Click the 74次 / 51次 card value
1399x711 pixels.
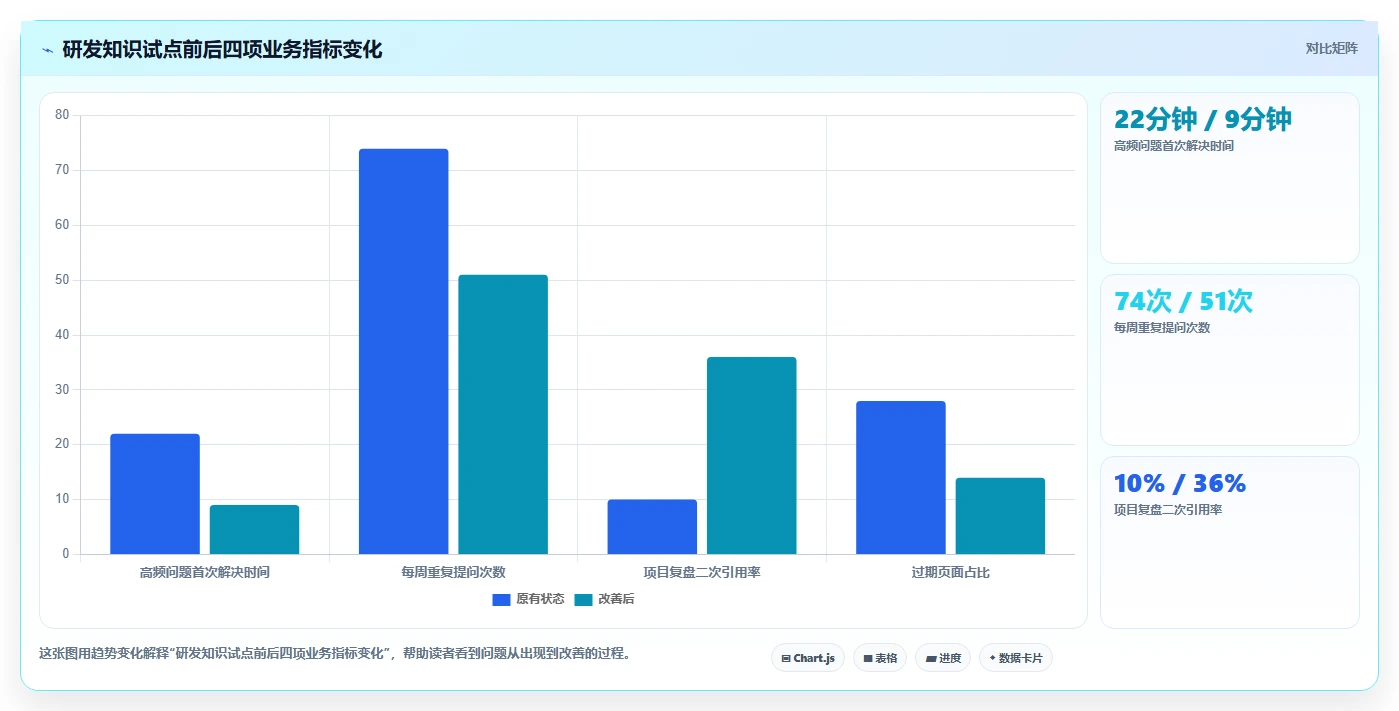point(1183,301)
